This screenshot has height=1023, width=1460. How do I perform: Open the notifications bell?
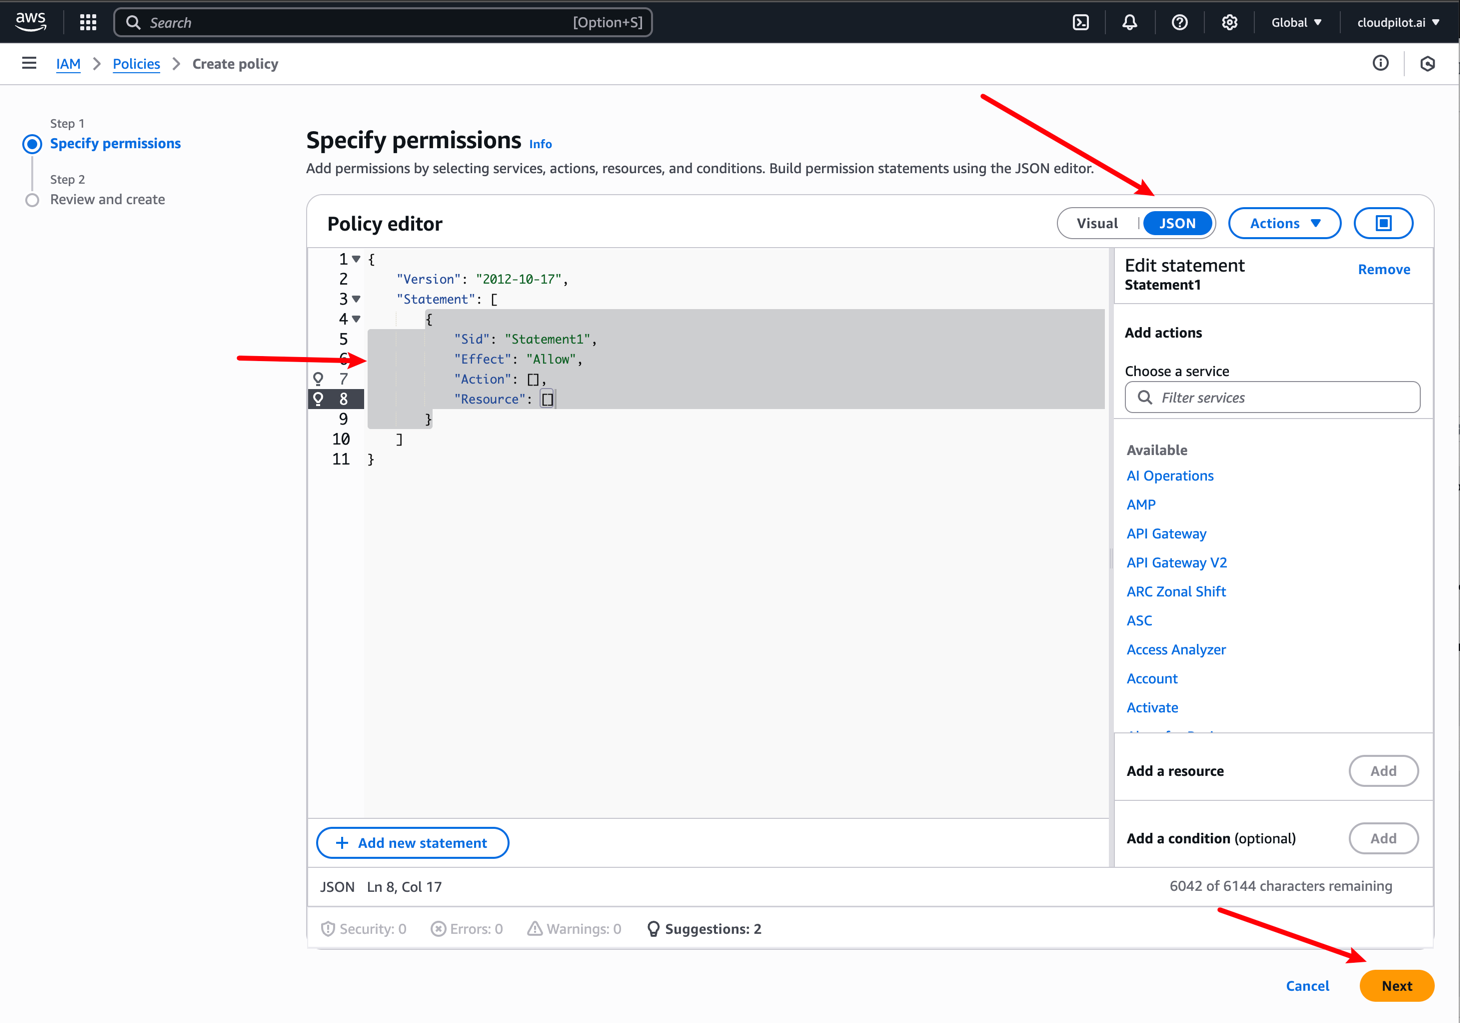pyautogui.click(x=1130, y=21)
